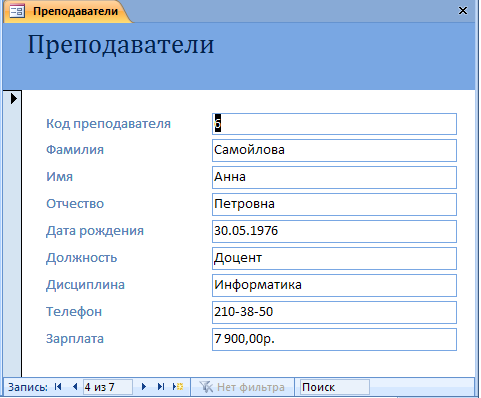This screenshot has width=481, height=398.
Task: Close the Преподаватели form window
Action: point(463,11)
